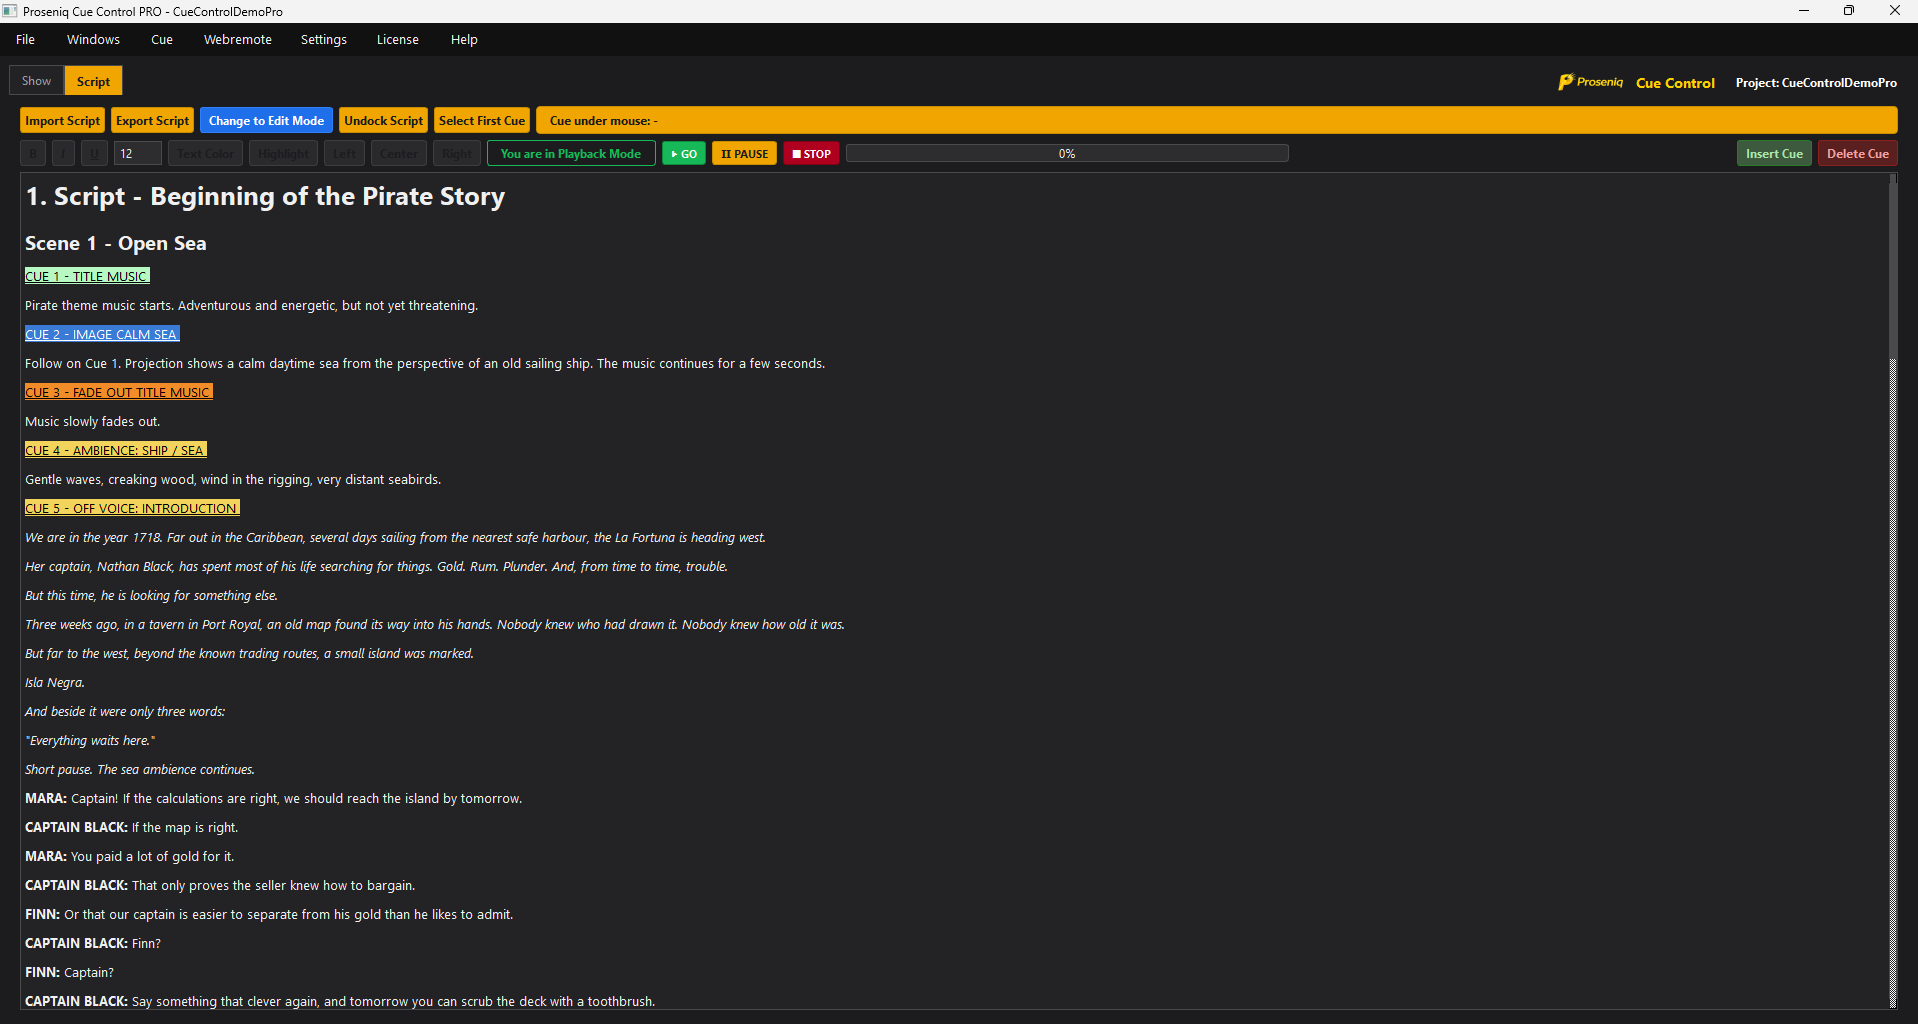1918x1024 pixels.
Task: Open the Settings menu
Action: click(324, 39)
